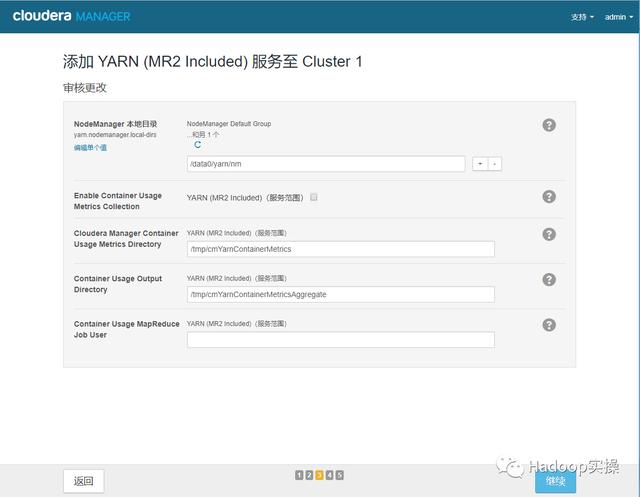The width and height of the screenshot is (640, 497).
Task: Open the 支持 support dropdown menu
Action: coord(582,17)
